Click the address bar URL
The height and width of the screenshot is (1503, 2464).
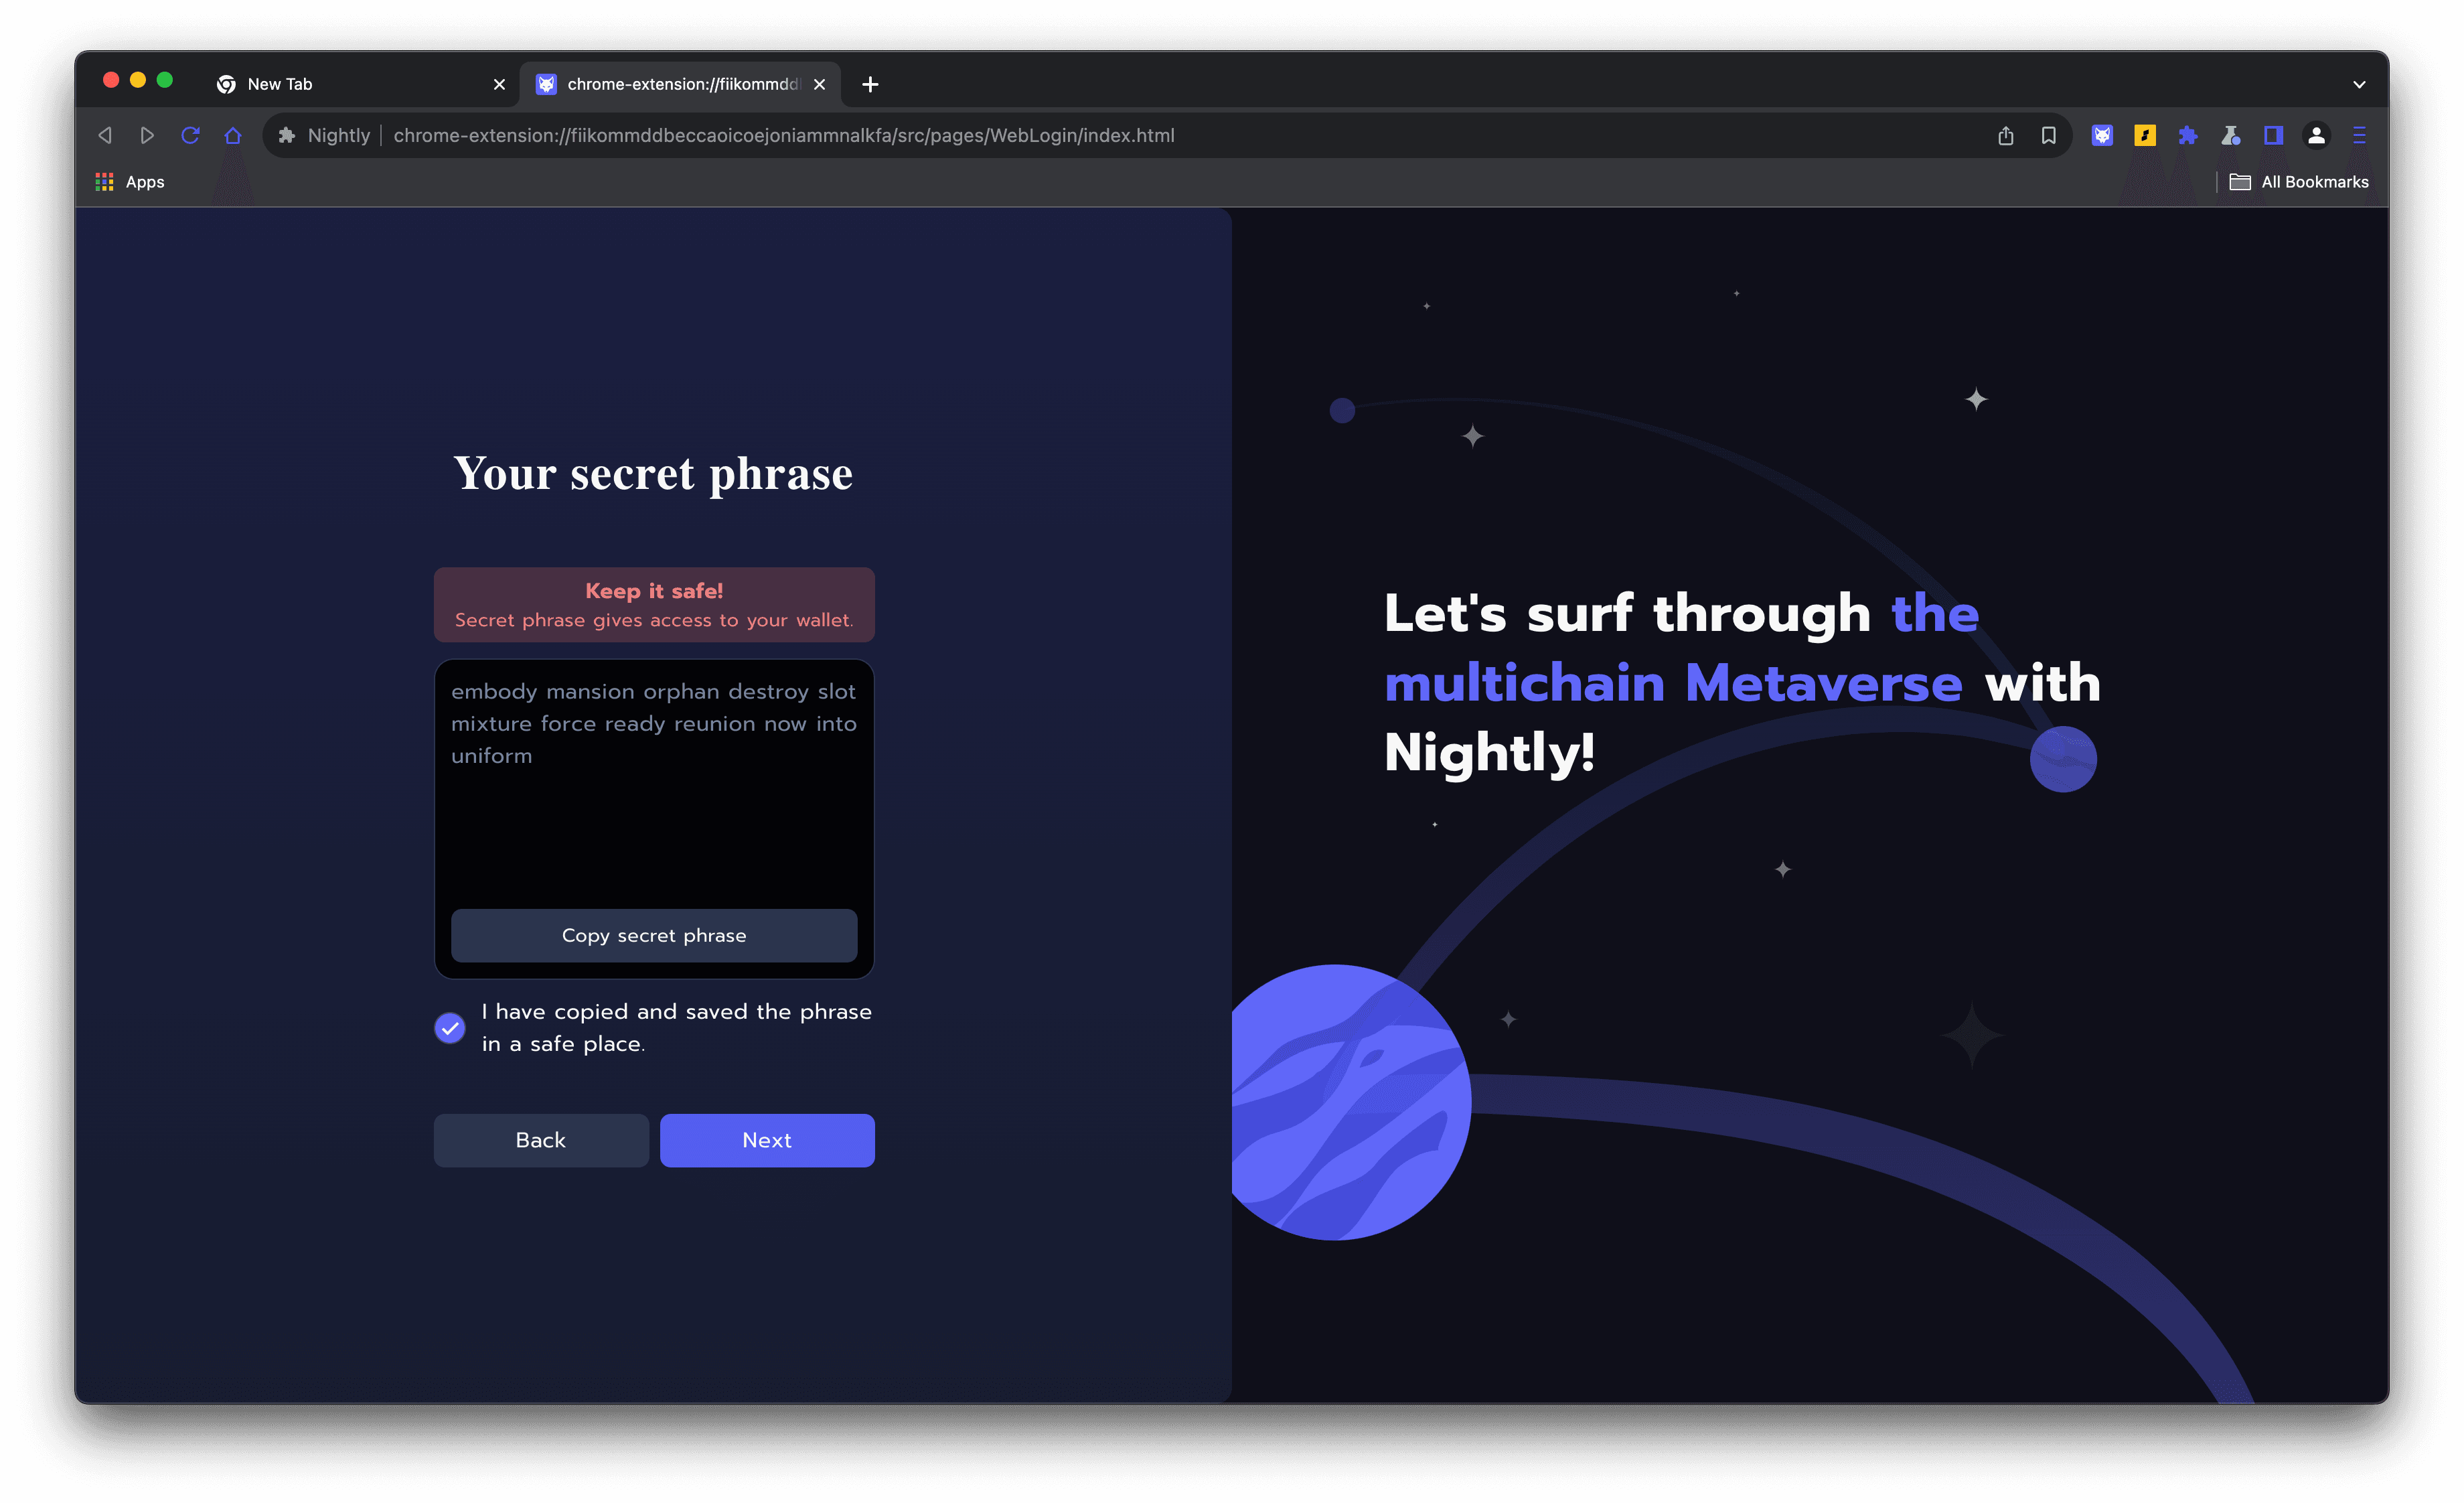point(783,135)
